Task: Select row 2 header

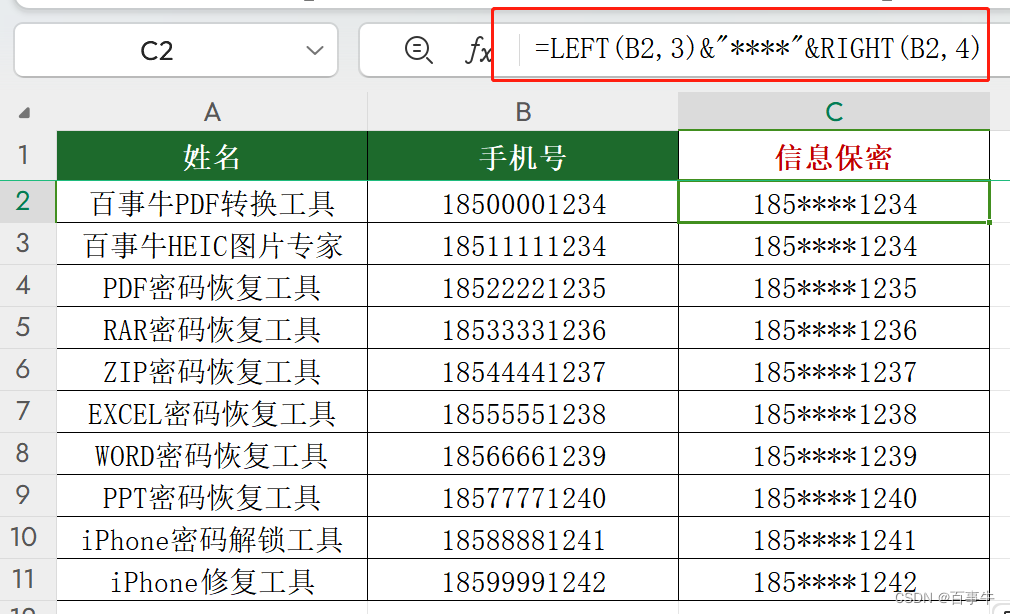Action: tap(23, 202)
